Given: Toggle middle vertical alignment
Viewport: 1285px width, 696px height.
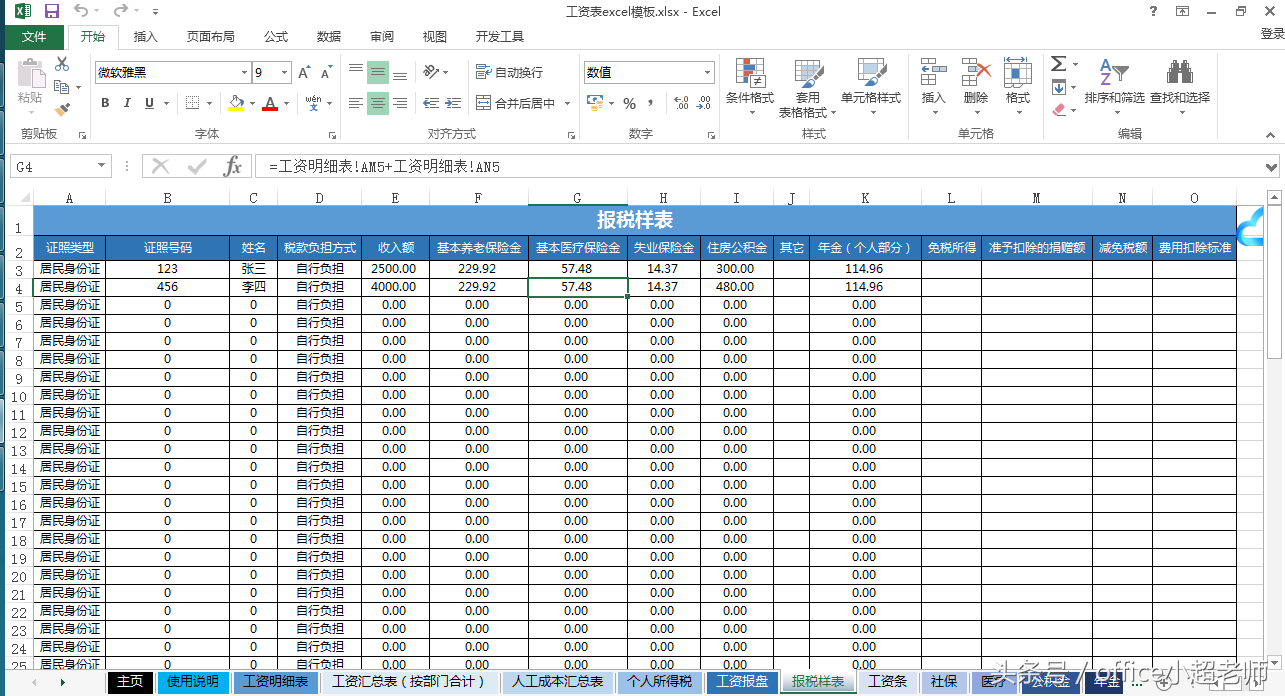Looking at the screenshot, I should (x=378, y=72).
